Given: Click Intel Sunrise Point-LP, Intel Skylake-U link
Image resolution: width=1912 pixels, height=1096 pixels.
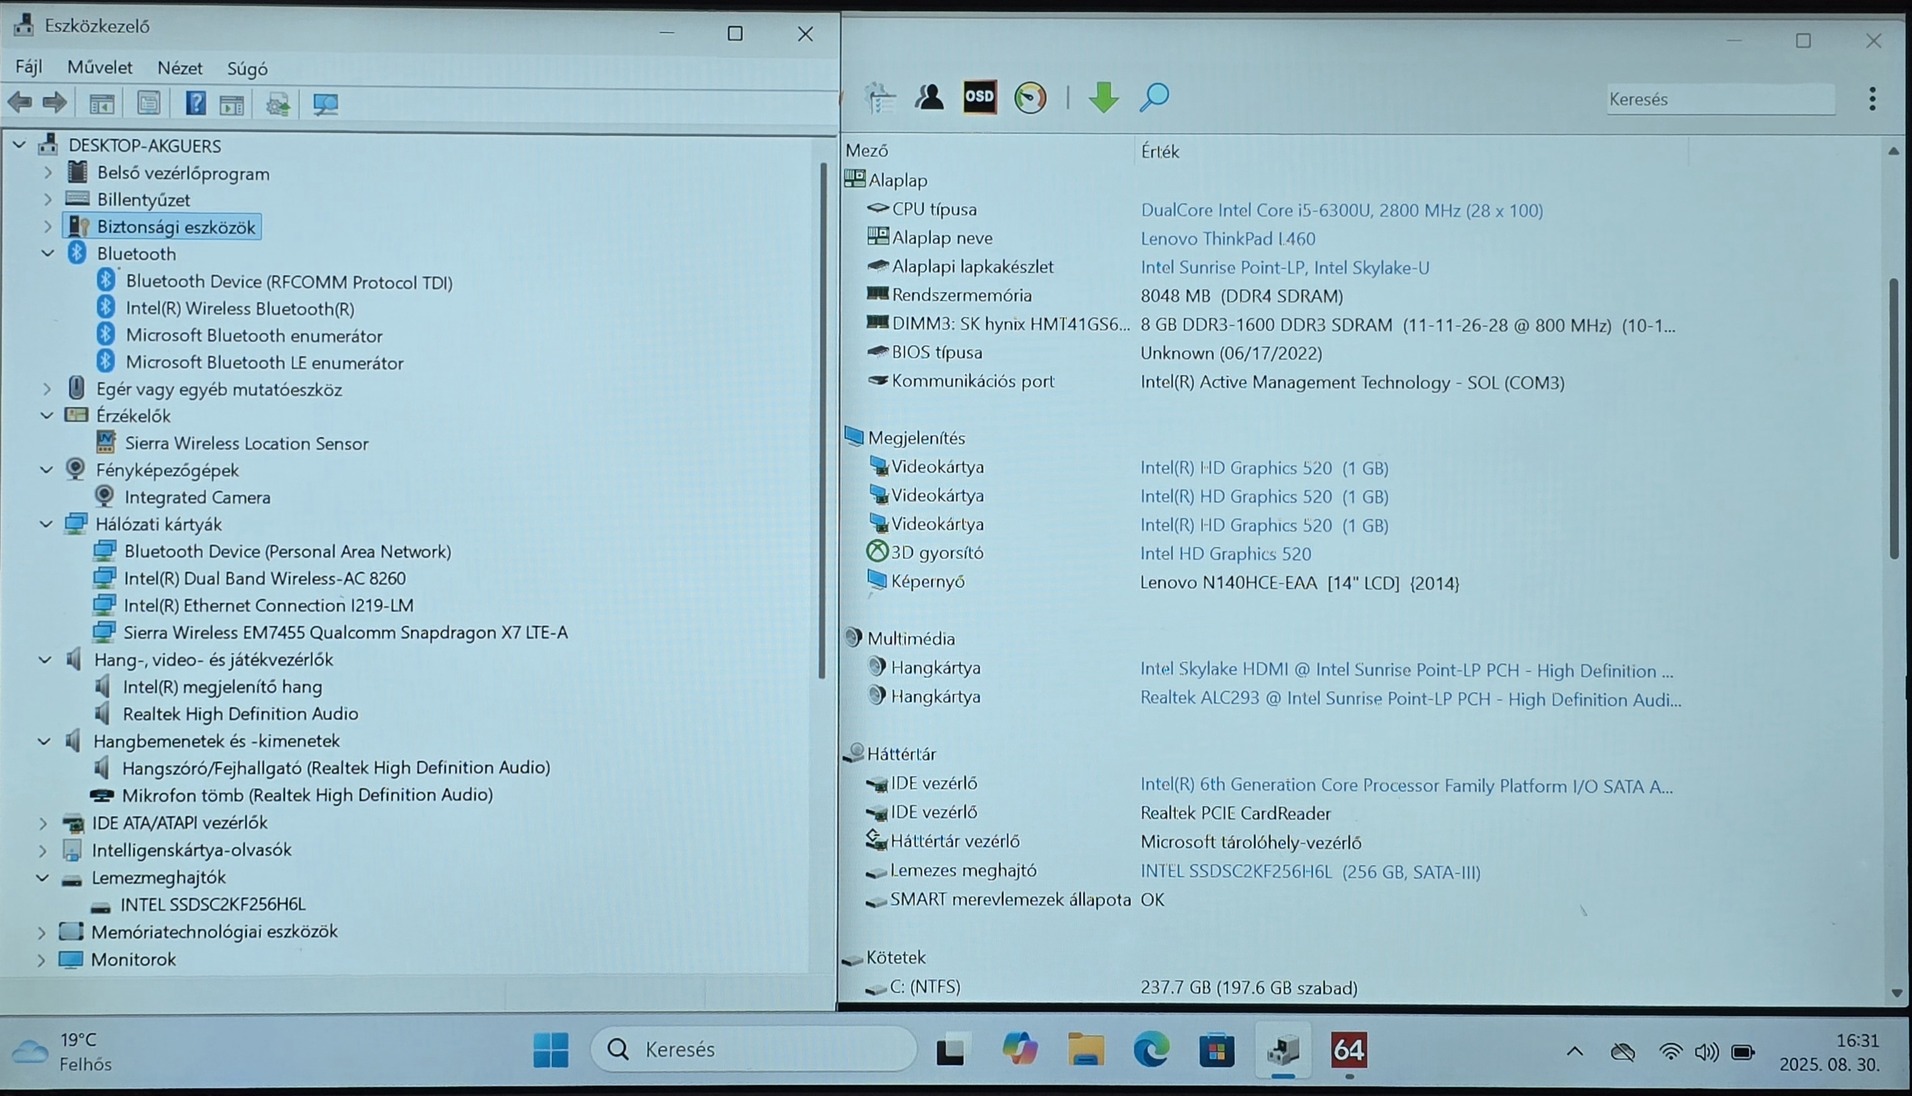Looking at the screenshot, I should [1285, 267].
